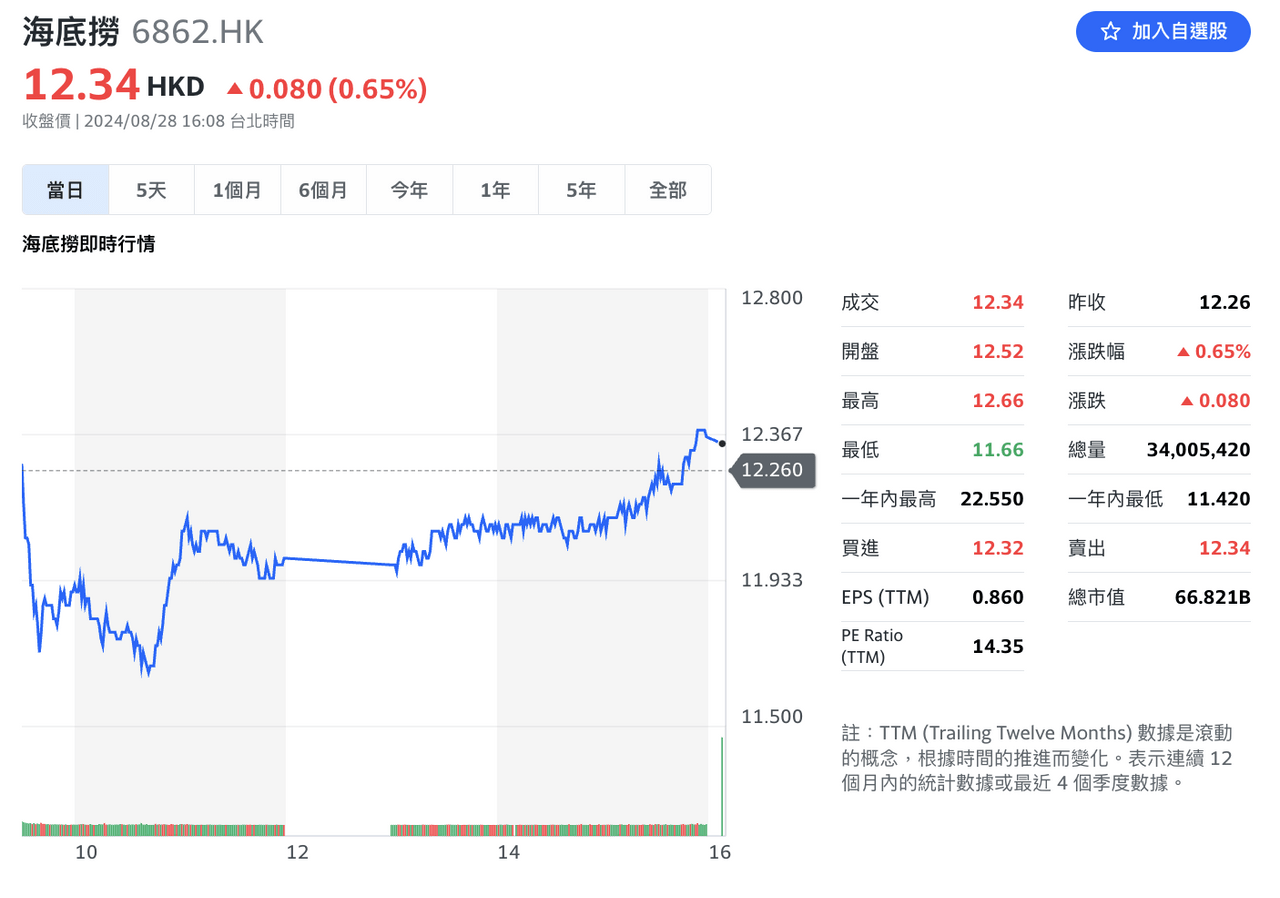
Task: Click the star icon on 加入自選股 button
Action: point(1110,32)
